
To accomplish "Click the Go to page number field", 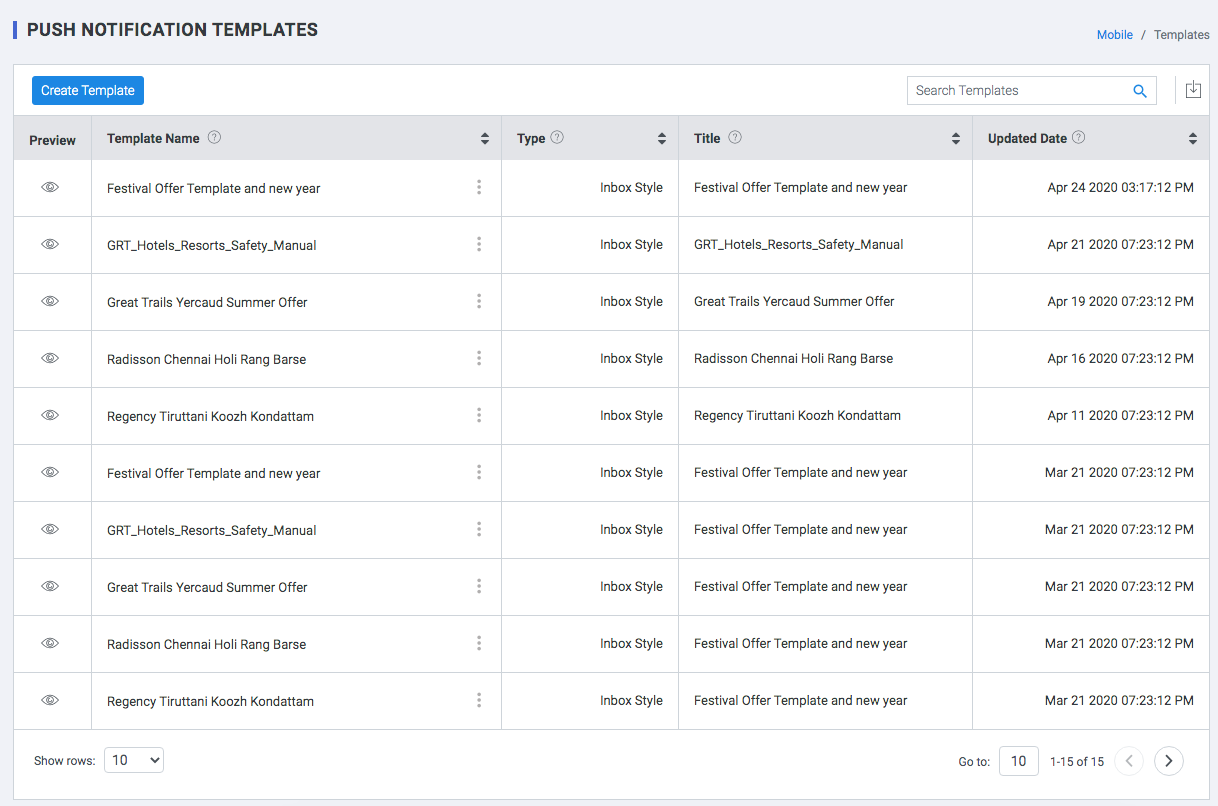I will coord(1019,761).
